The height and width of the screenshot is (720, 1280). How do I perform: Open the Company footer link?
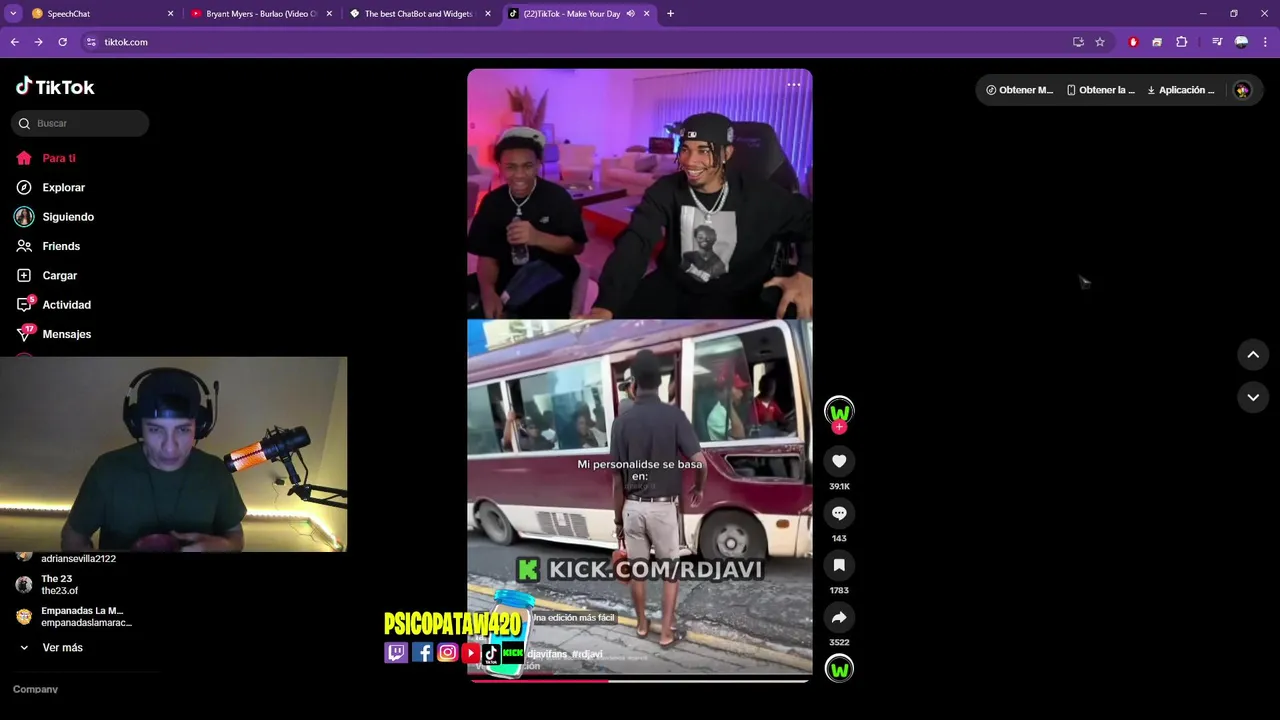point(35,689)
